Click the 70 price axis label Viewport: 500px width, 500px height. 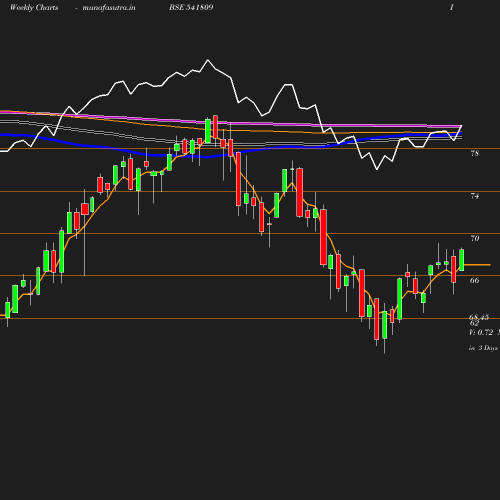[475, 238]
